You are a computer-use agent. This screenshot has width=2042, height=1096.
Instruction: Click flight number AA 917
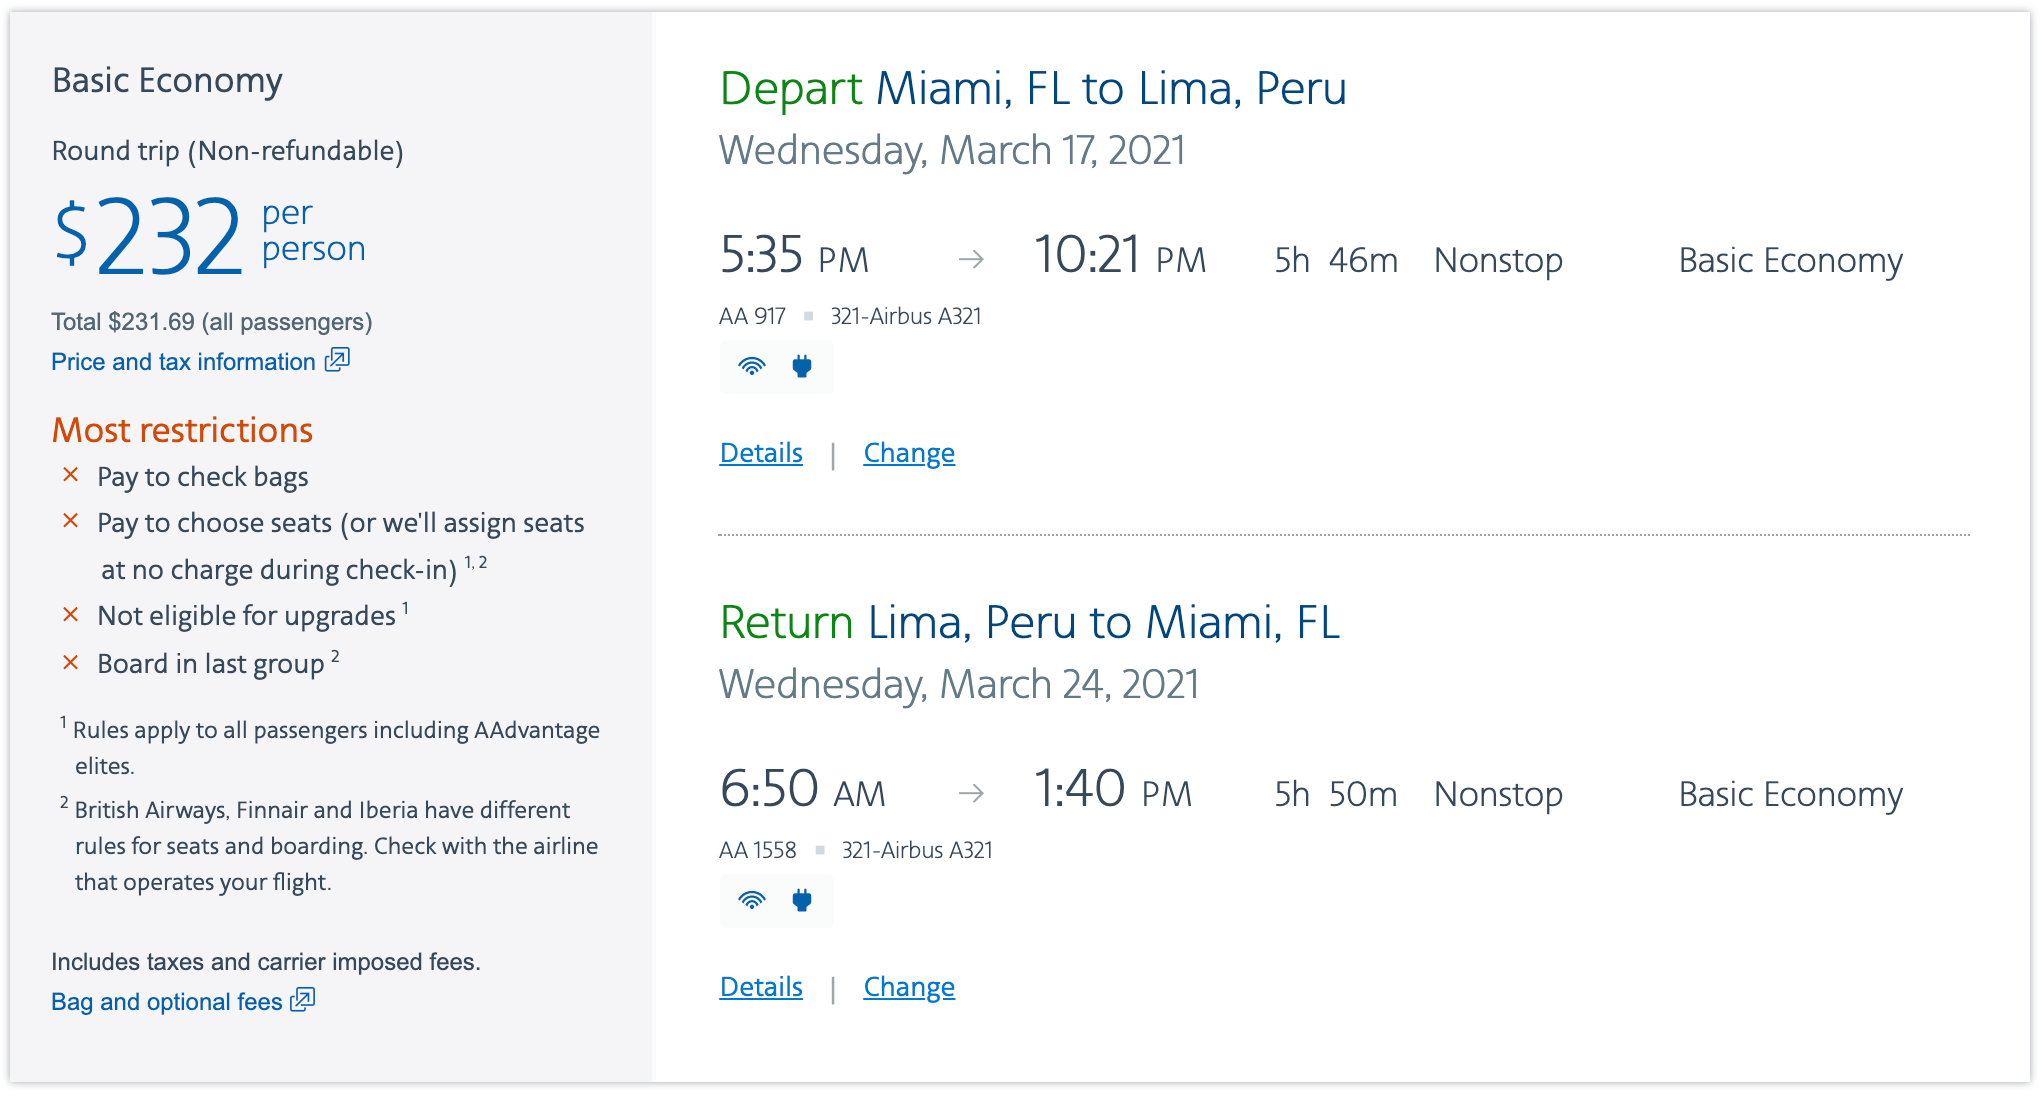tap(752, 316)
